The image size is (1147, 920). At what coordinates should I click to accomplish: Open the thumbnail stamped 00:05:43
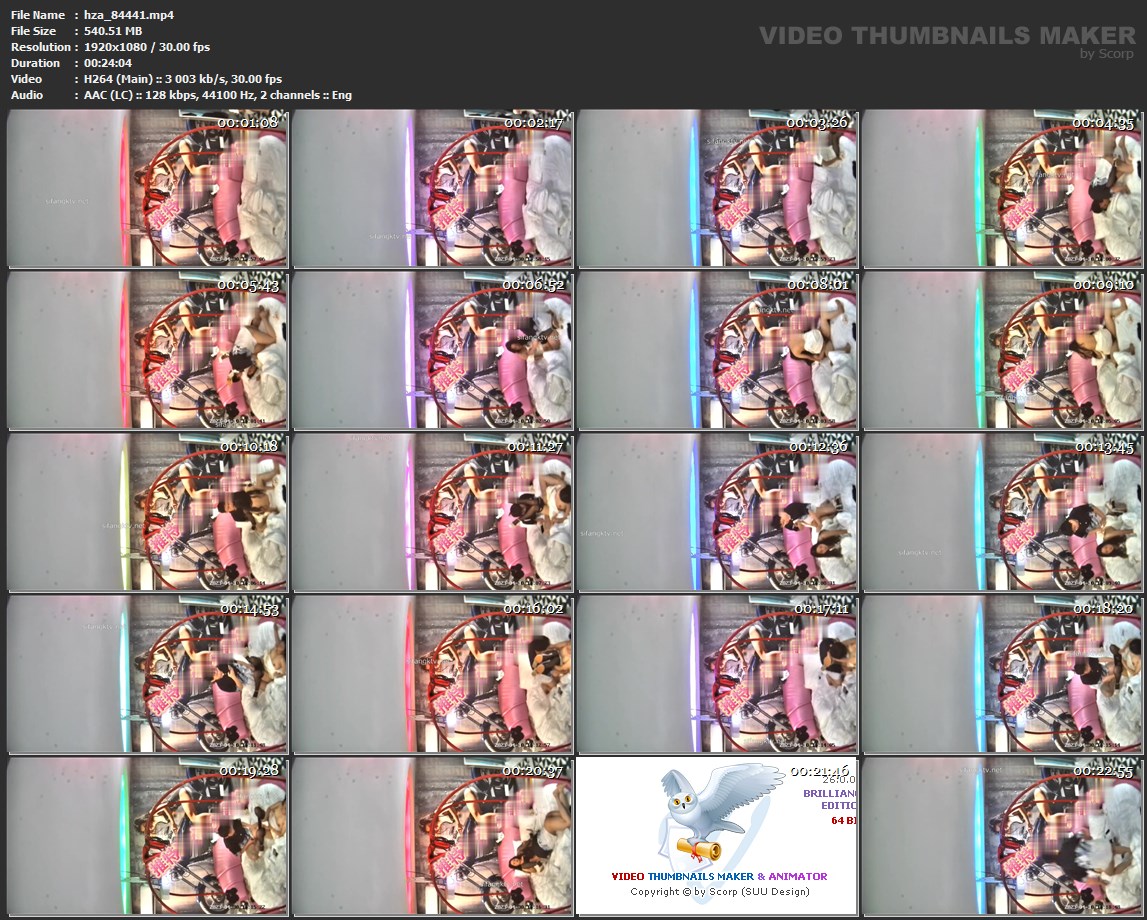[x=147, y=350]
